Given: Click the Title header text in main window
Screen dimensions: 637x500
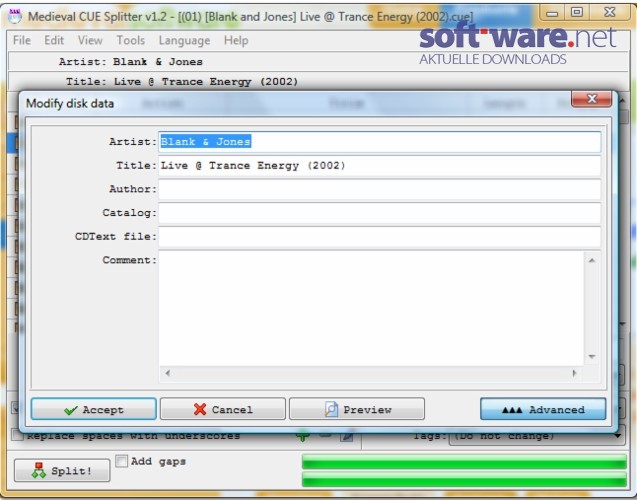Looking at the screenshot, I should [x=182, y=82].
